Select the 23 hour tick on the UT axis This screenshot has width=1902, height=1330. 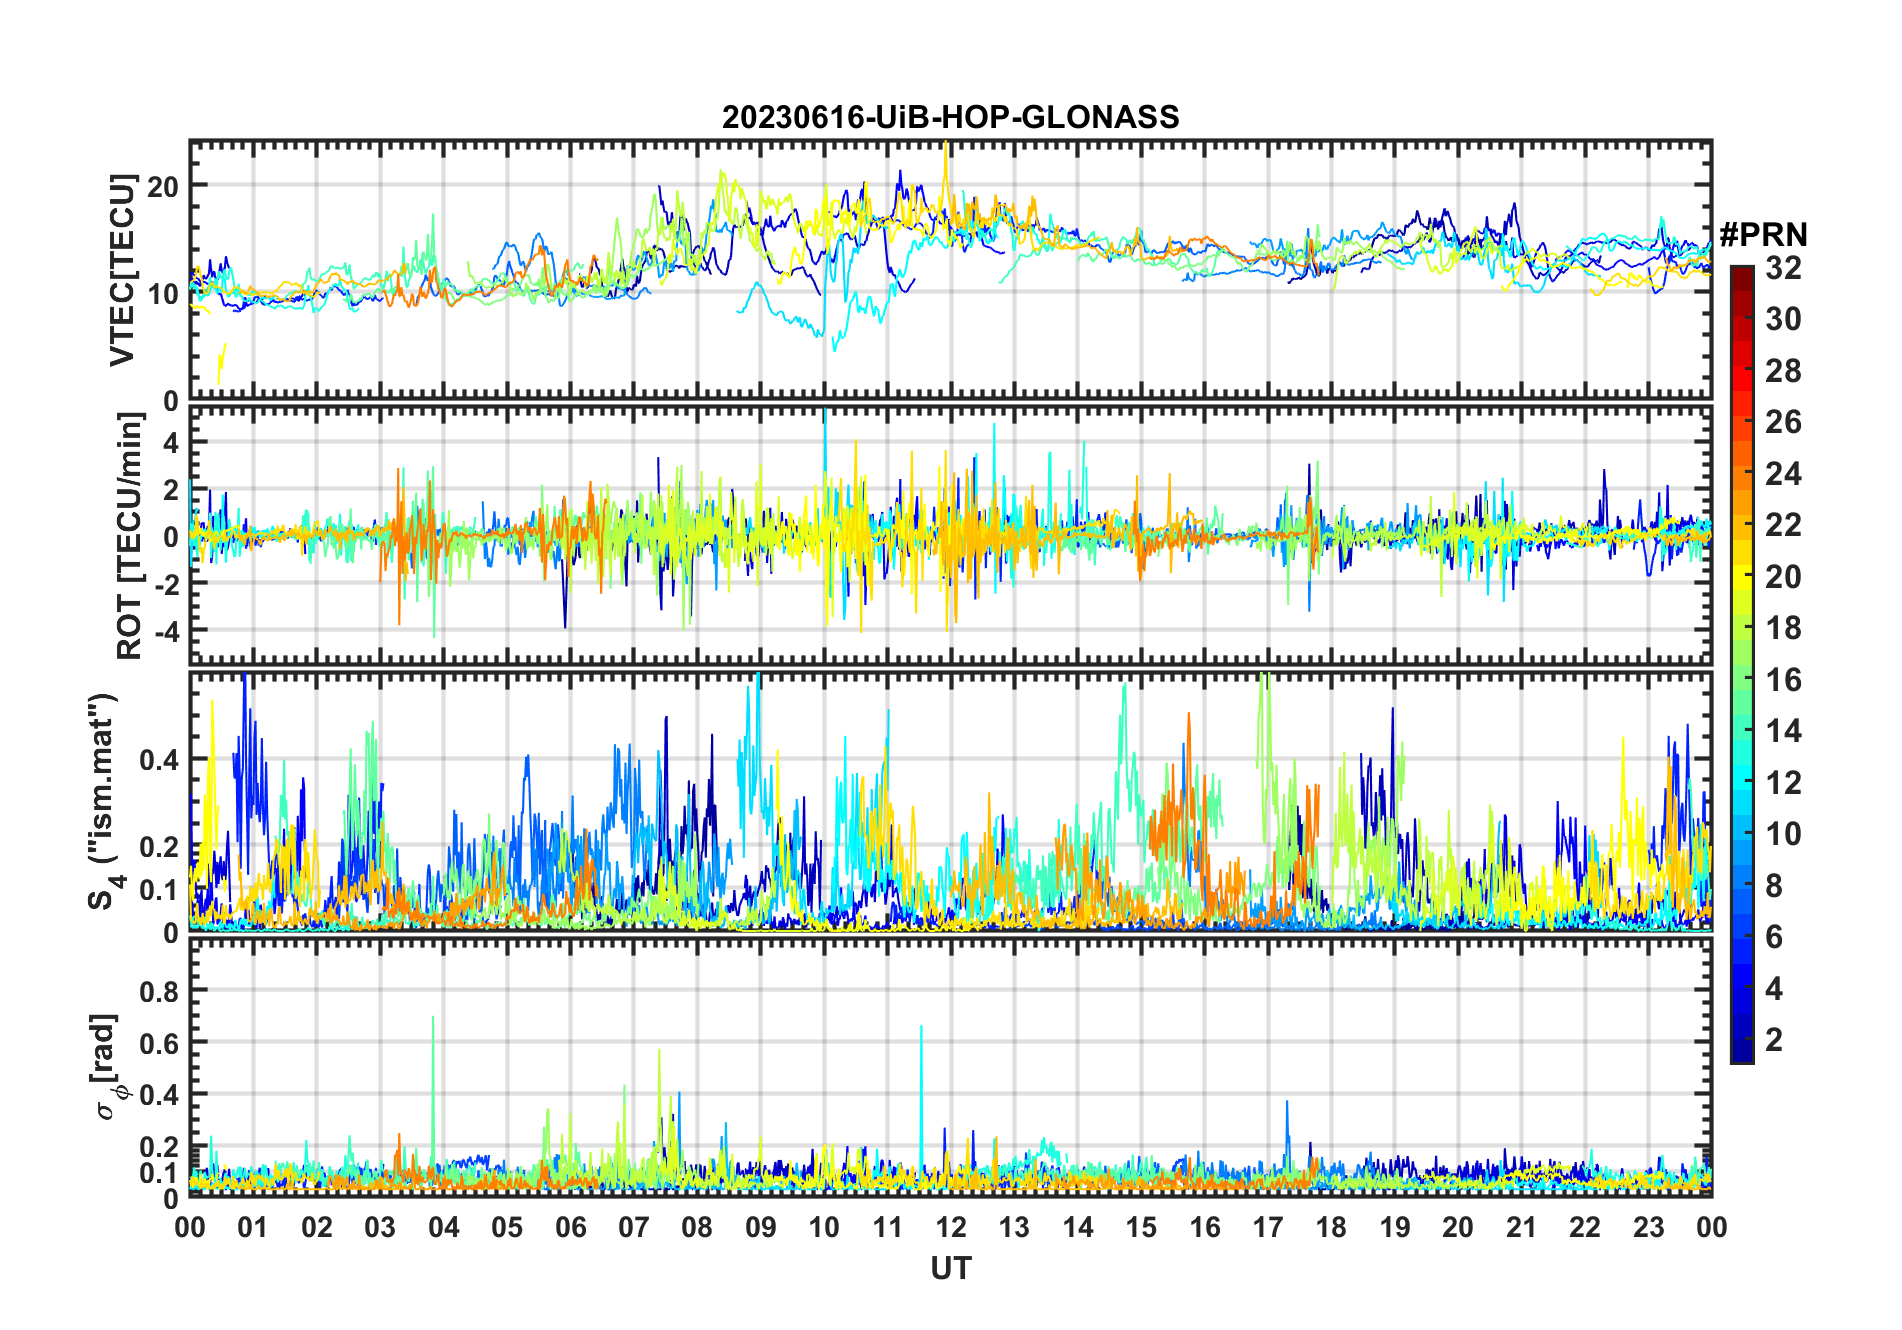click(1648, 1227)
